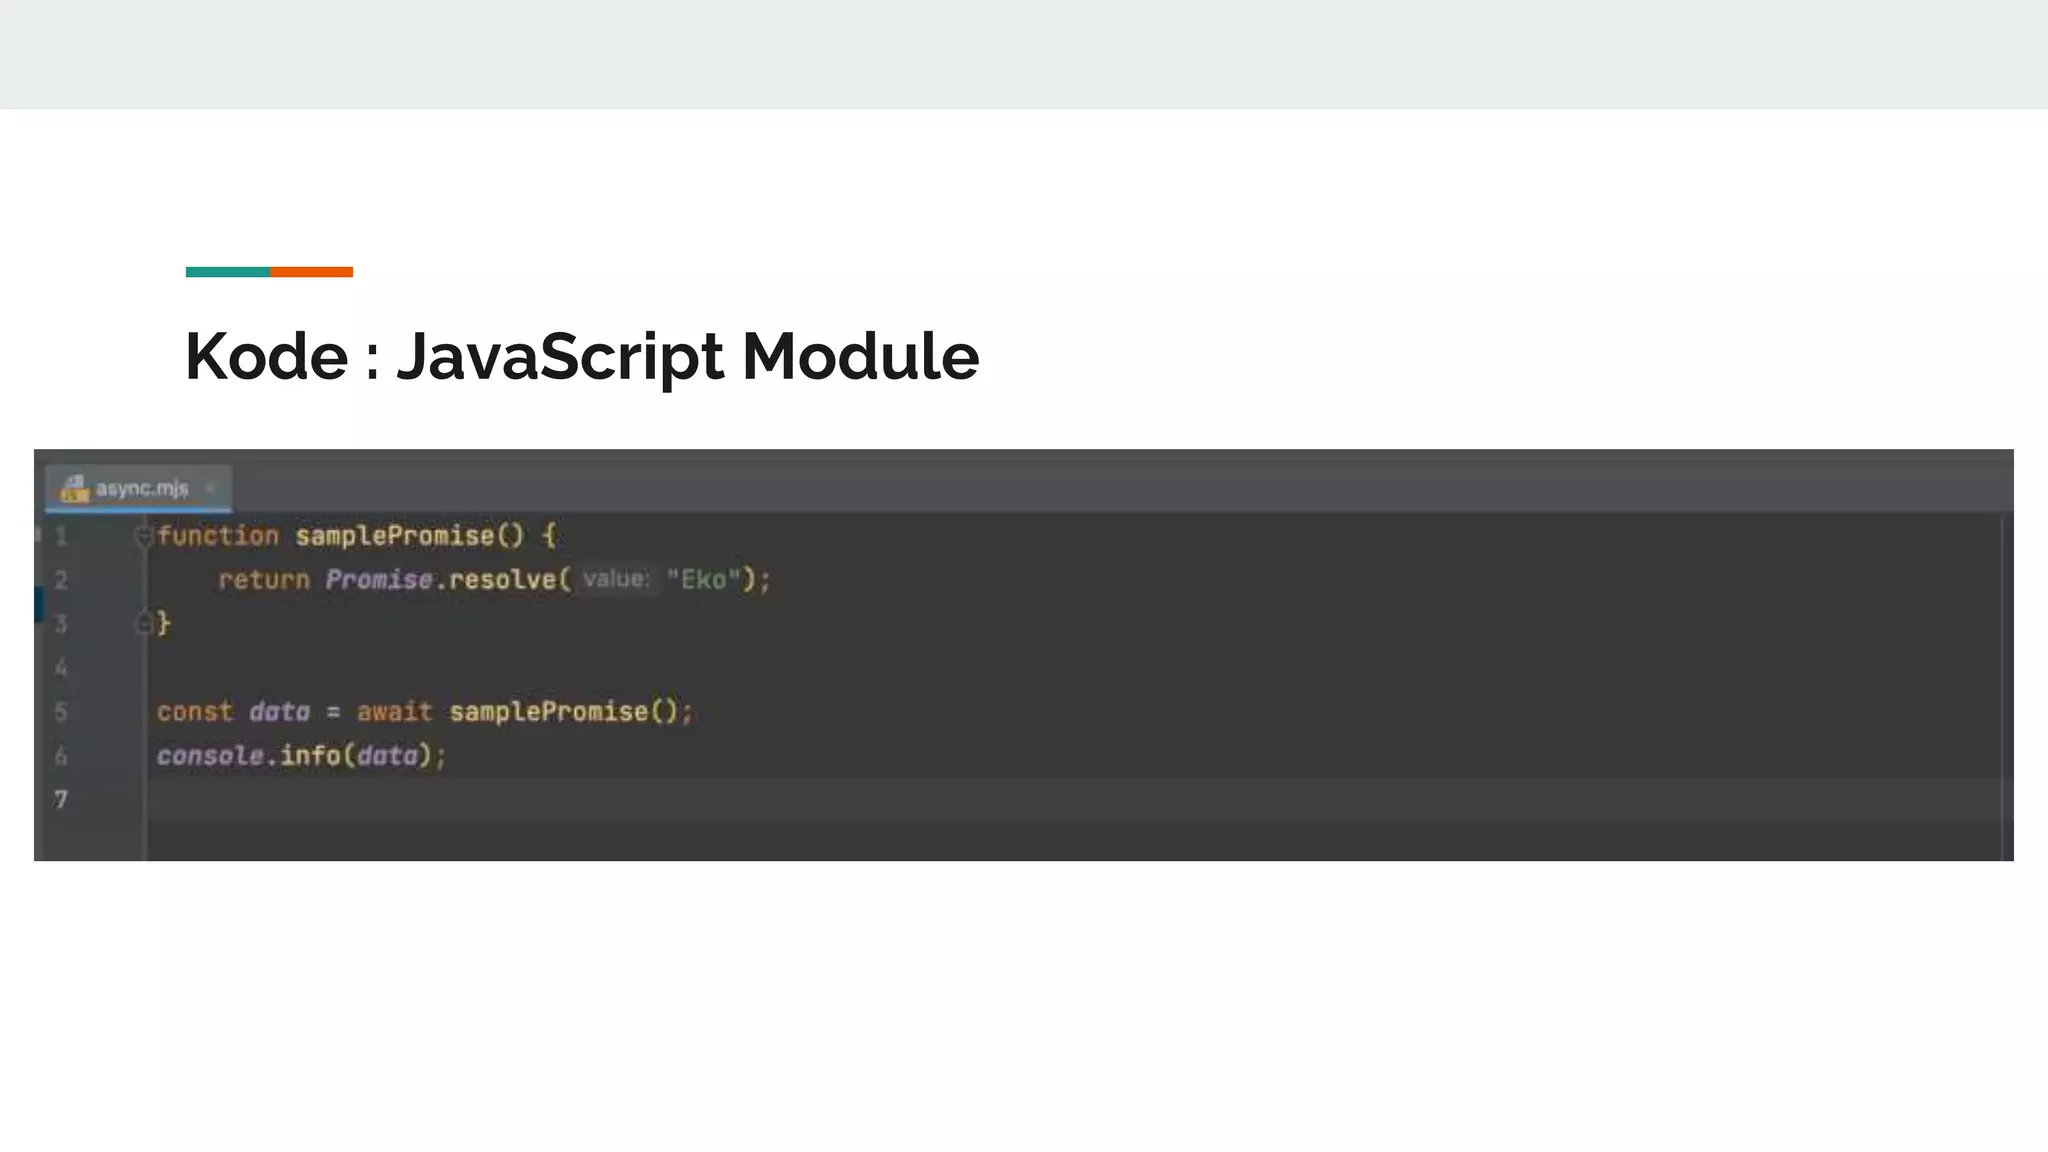Click the 'value:' parameter hint
Viewport: 2048px width, 1152px height.
point(616,579)
